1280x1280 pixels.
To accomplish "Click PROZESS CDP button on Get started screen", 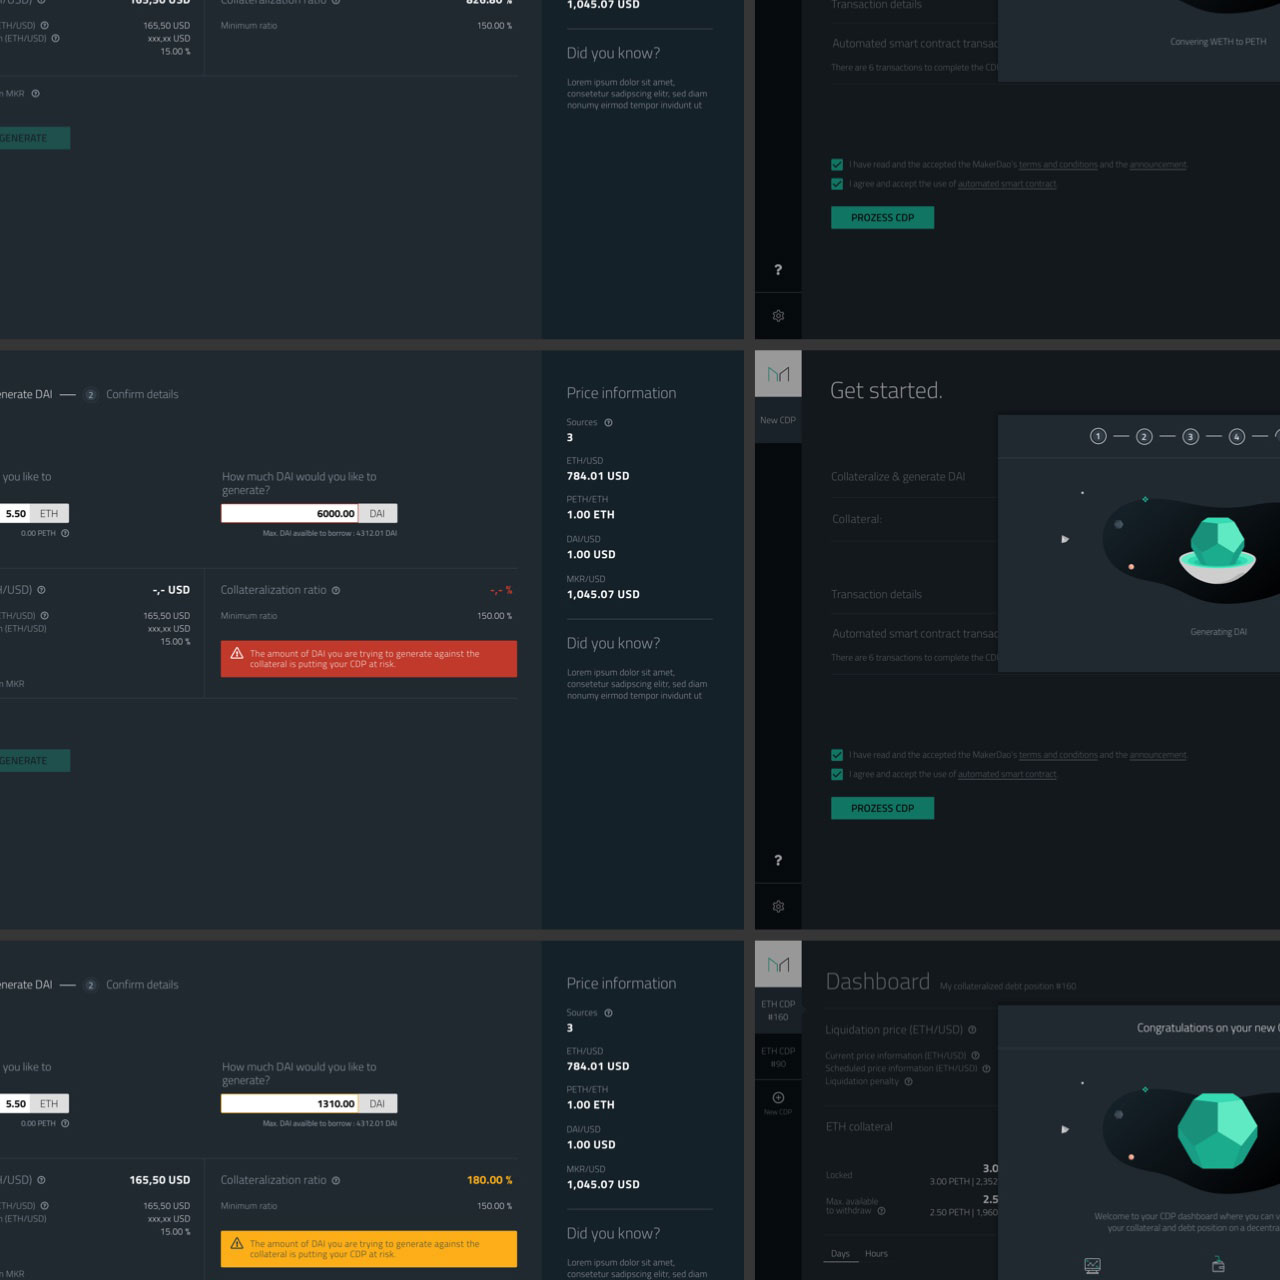I will (882, 808).
